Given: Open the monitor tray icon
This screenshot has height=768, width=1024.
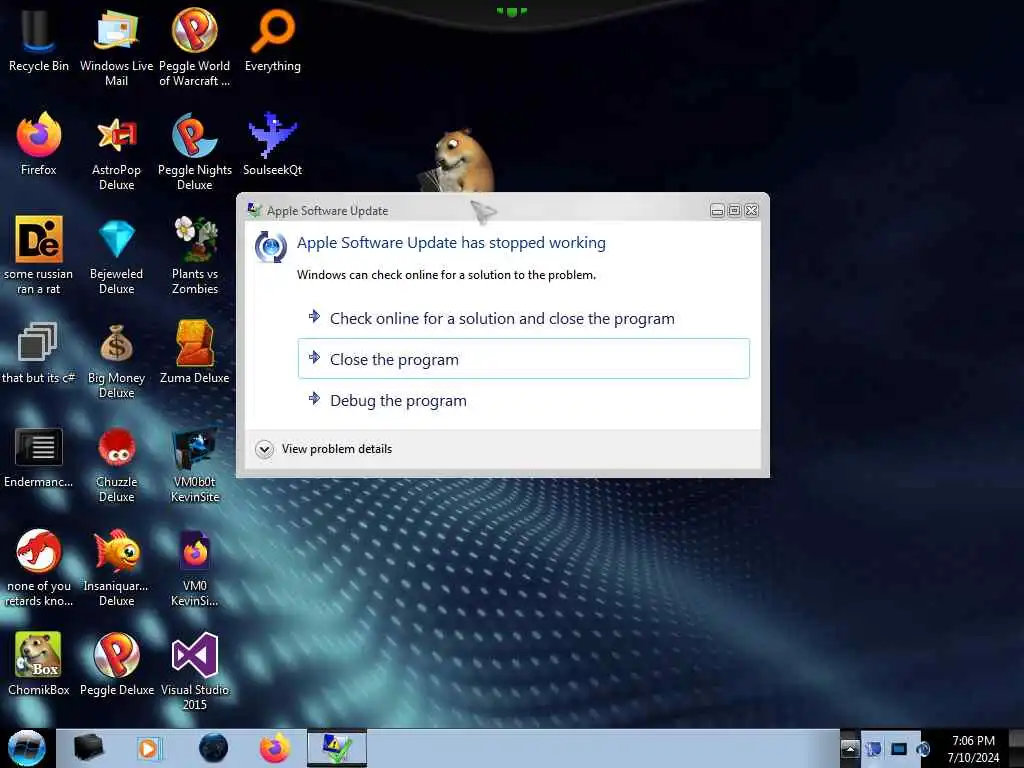Looking at the screenshot, I should click(899, 748).
